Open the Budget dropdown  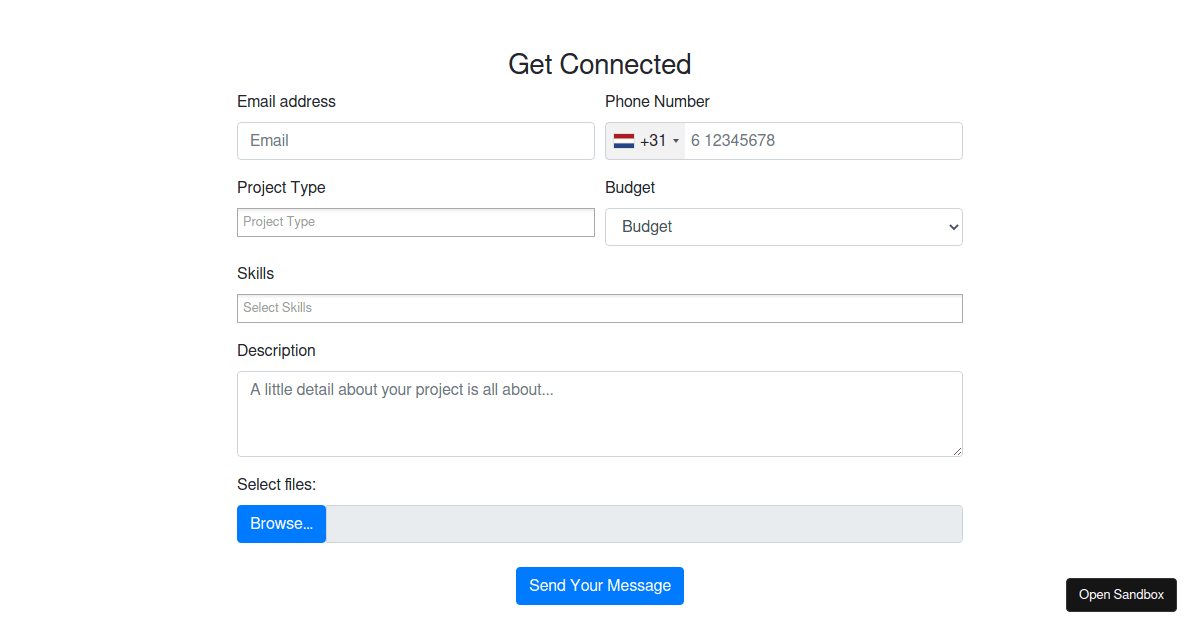(x=783, y=227)
